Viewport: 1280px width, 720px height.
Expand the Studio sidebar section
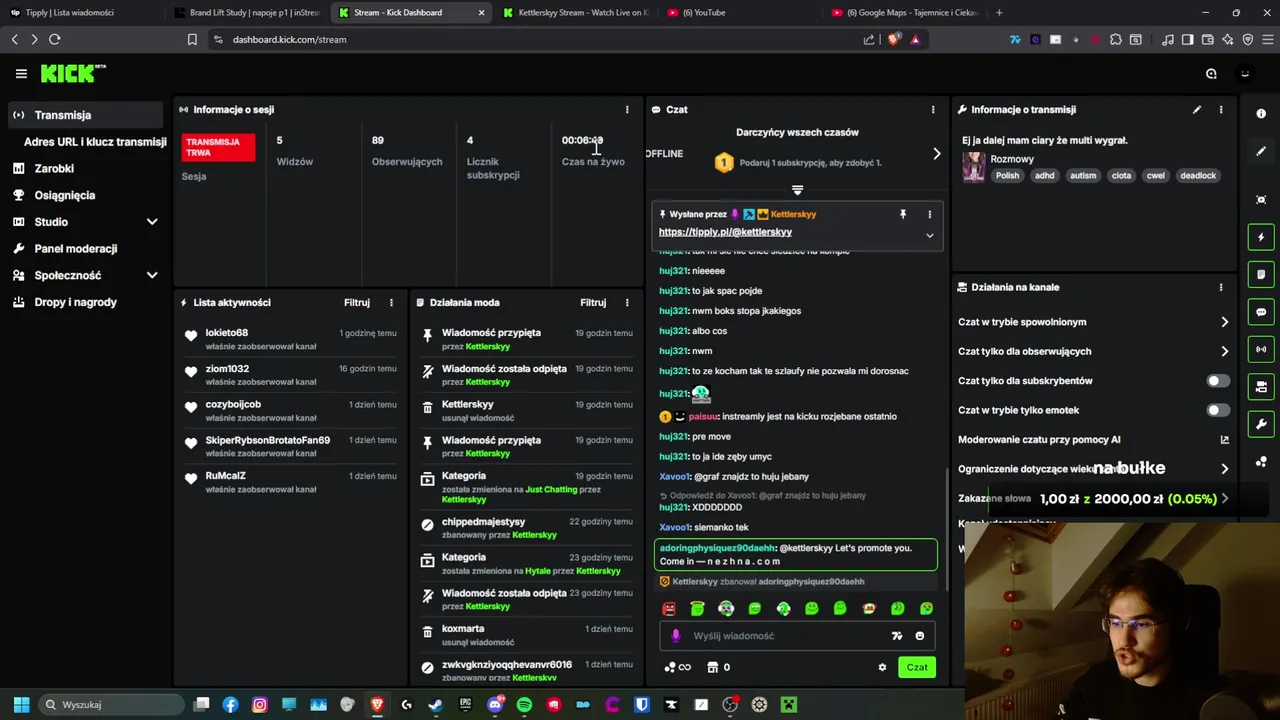click(x=152, y=222)
